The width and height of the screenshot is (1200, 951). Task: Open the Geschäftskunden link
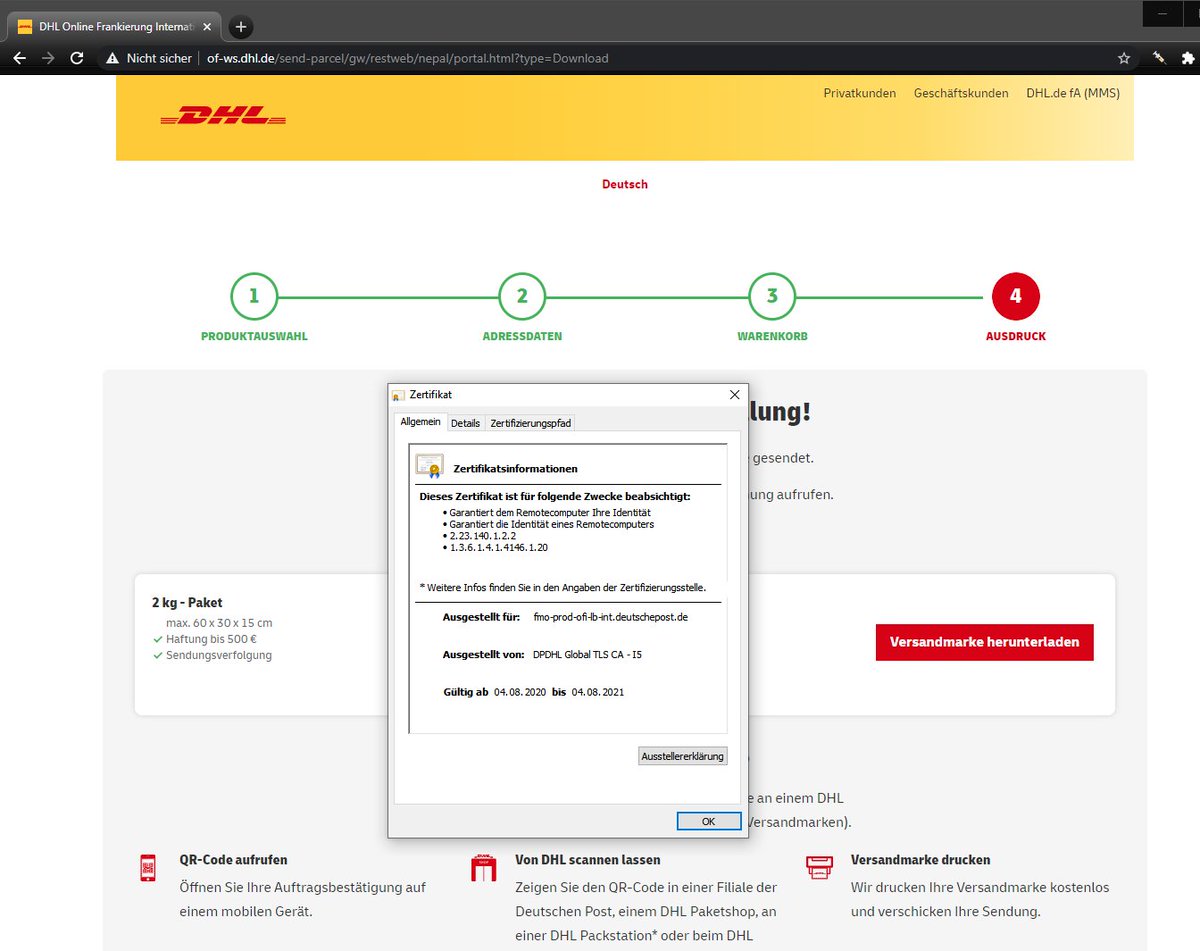click(961, 93)
